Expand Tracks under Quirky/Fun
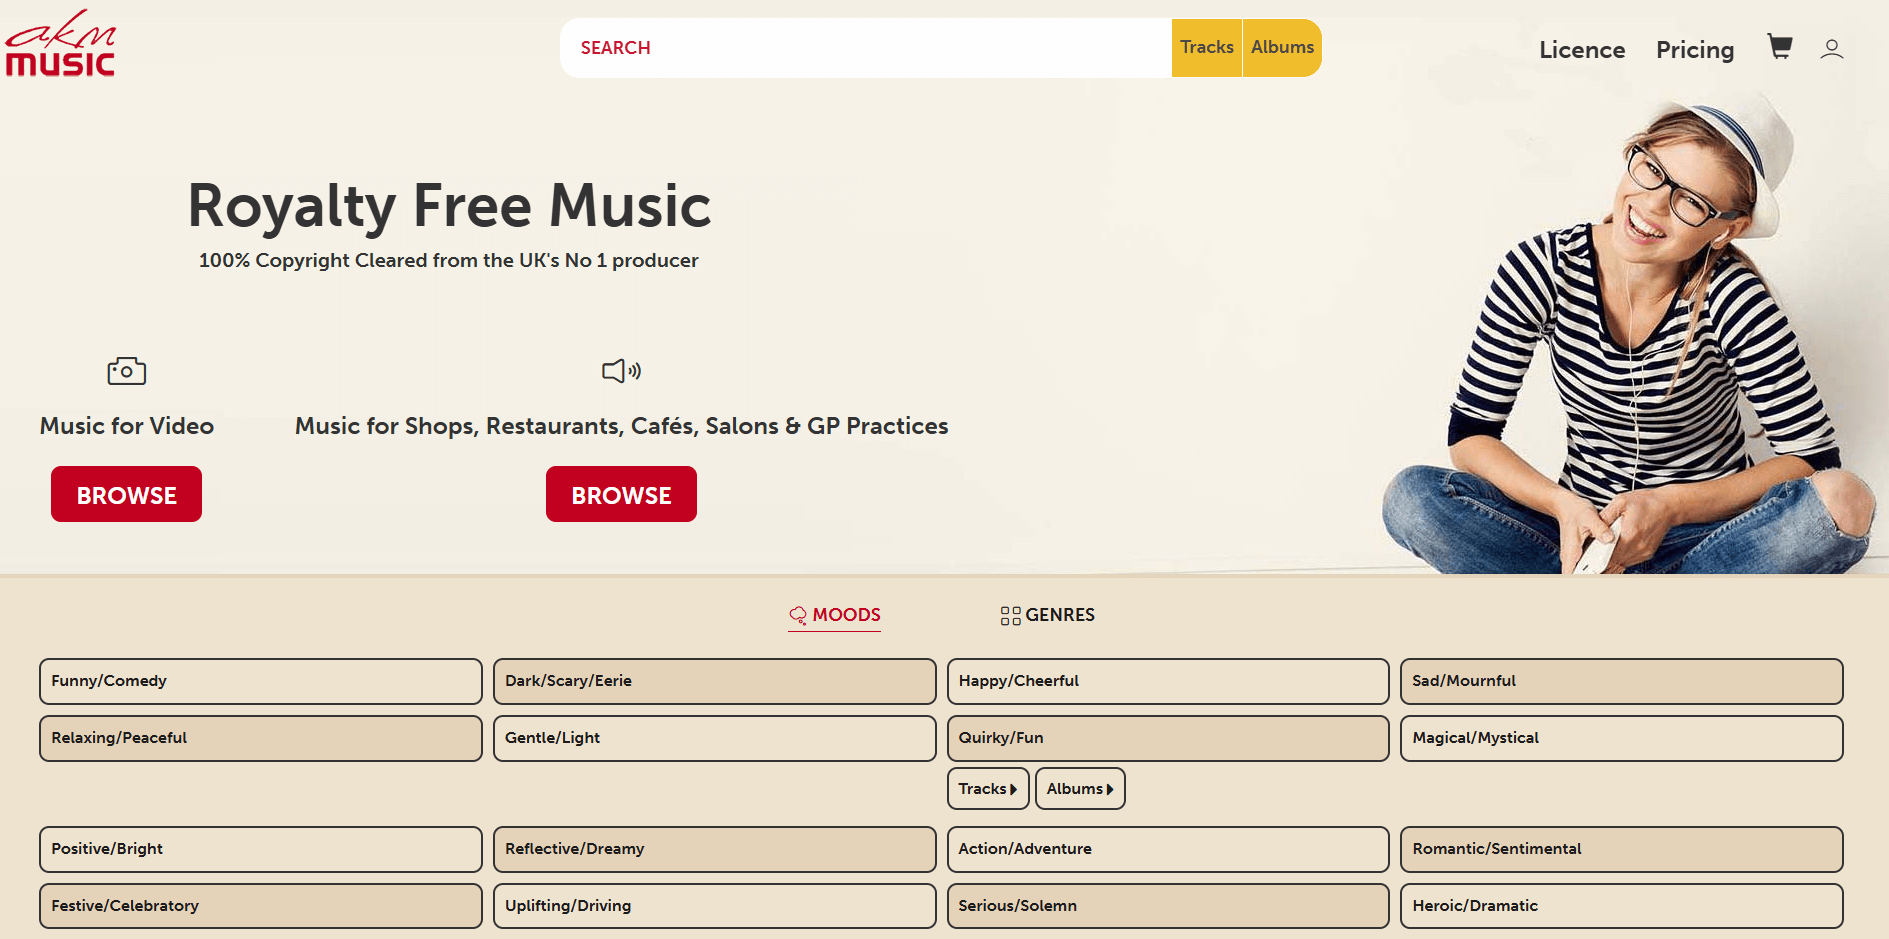Image resolution: width=1889 pixels, height=939 pixels. tap(987, 789)
